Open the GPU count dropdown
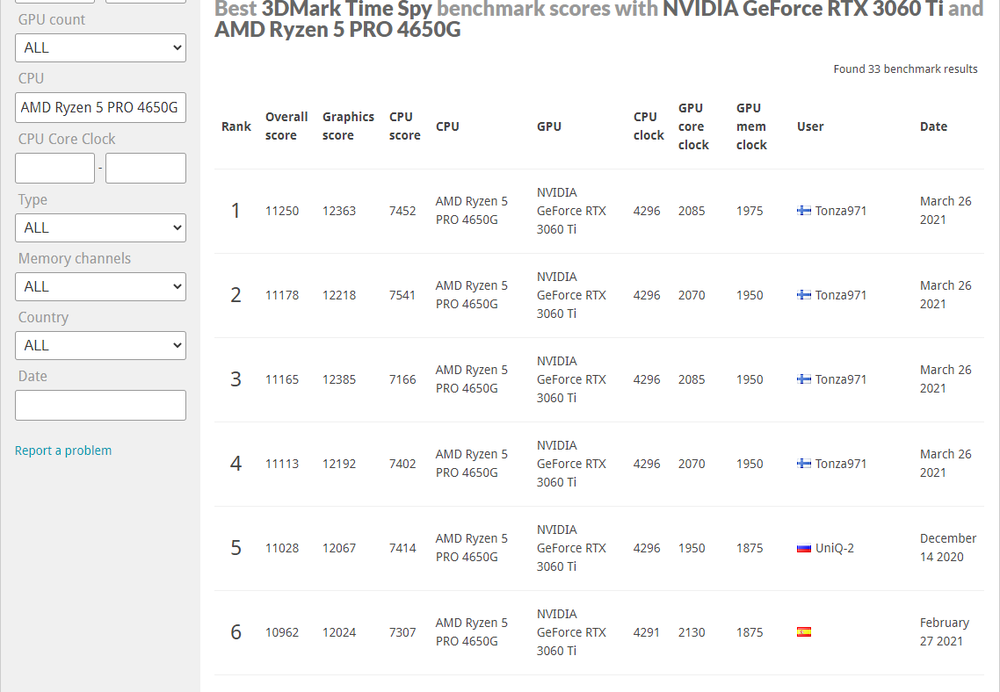 (100, 47)
